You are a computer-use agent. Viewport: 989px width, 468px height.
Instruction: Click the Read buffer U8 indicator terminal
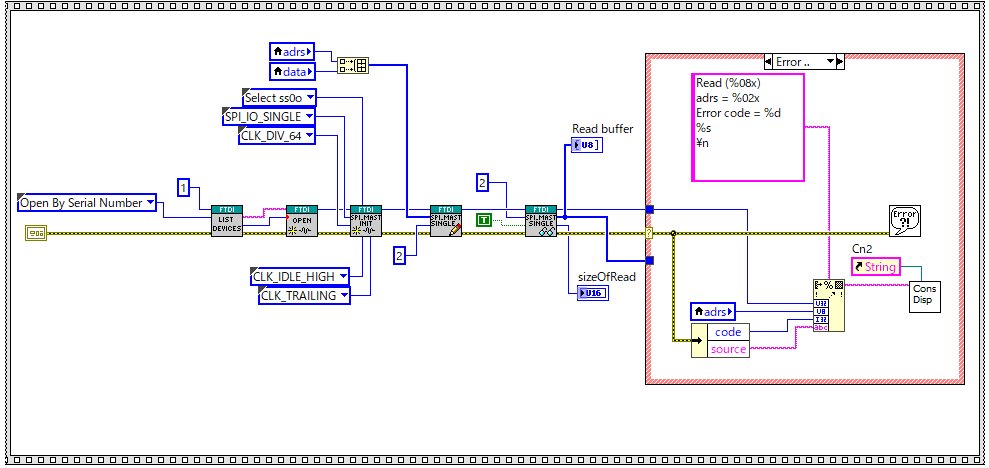click(587, 146)
